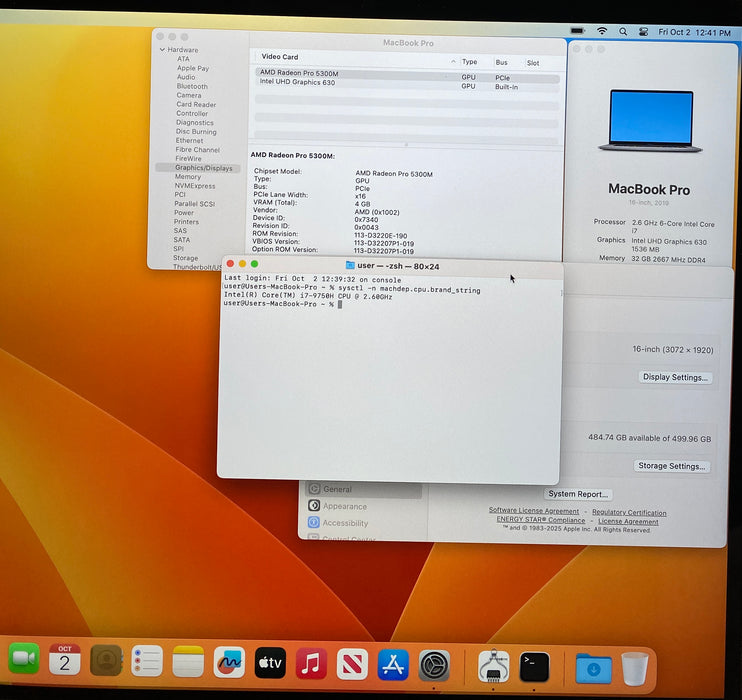Open FaceTime from the Dock
This screenshot has height=700, width=742.
tap(24, 658)
